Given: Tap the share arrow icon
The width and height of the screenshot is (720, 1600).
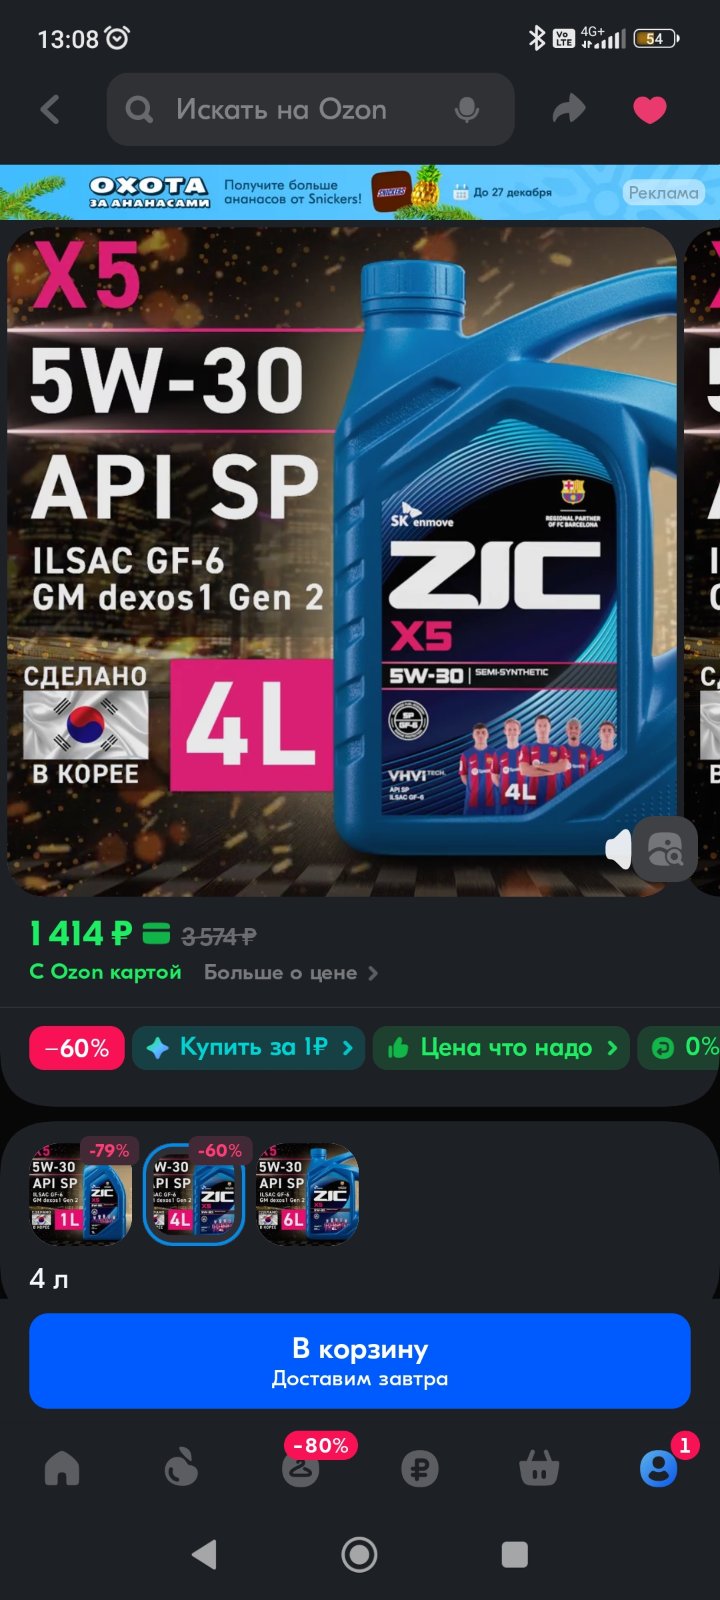Looking at the screenshot, I should click(569, 109).
